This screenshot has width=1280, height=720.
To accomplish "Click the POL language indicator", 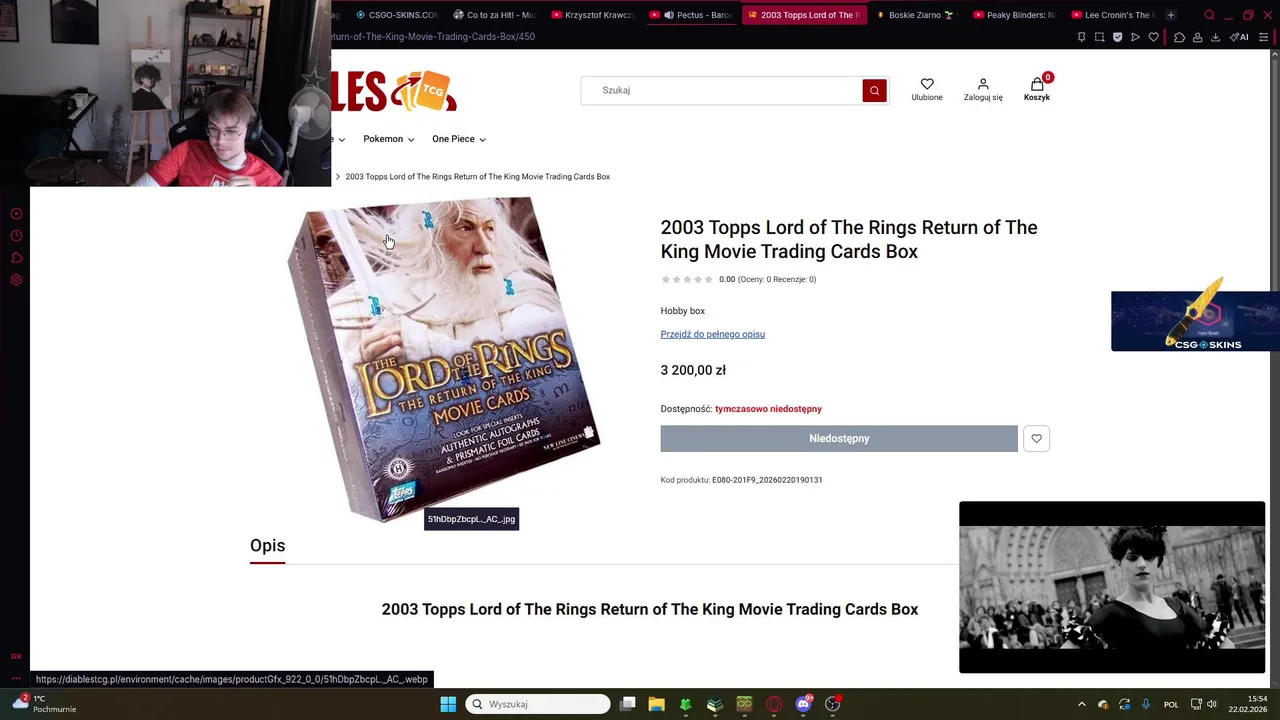I will [x=1171, y=704].
